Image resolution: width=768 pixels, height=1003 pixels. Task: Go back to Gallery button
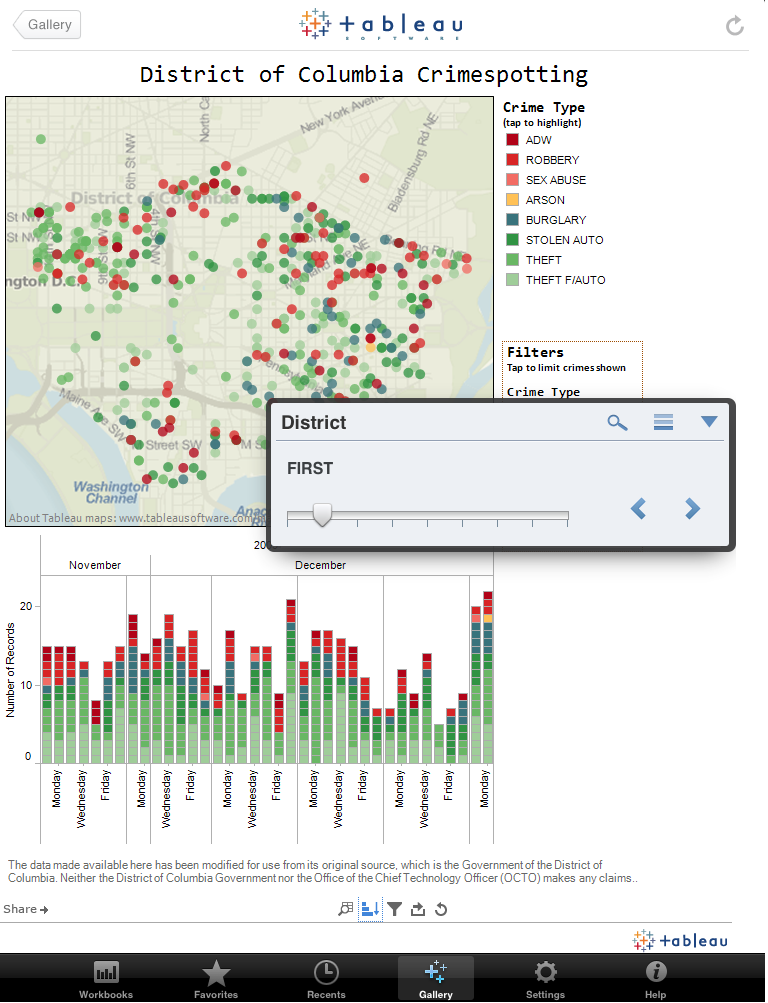tap(47, 25)
